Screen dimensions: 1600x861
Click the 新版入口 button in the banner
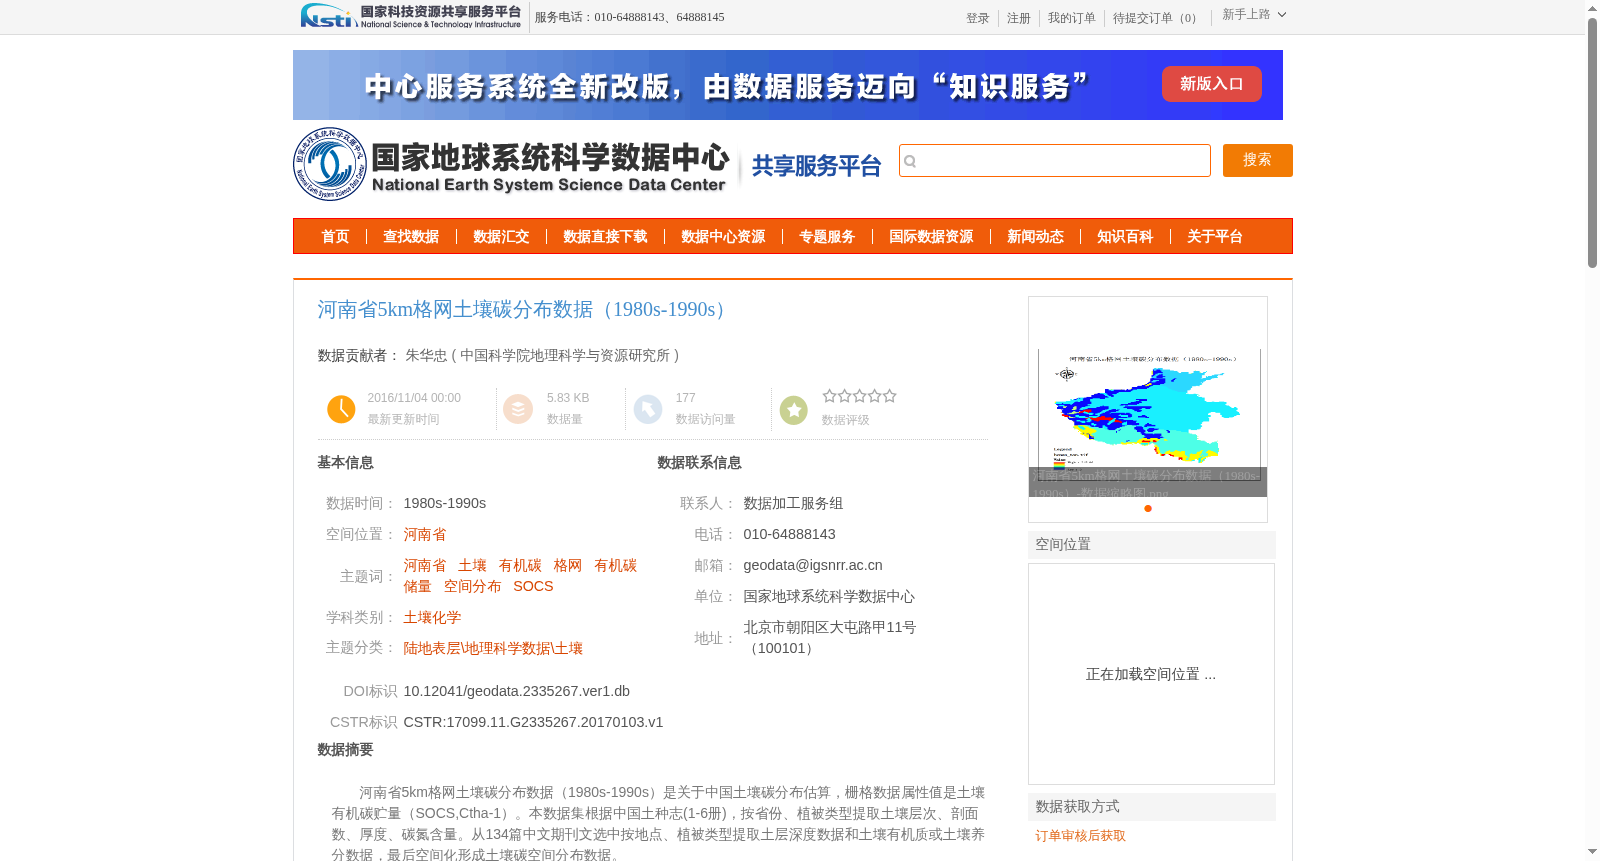click(1211, 84)
